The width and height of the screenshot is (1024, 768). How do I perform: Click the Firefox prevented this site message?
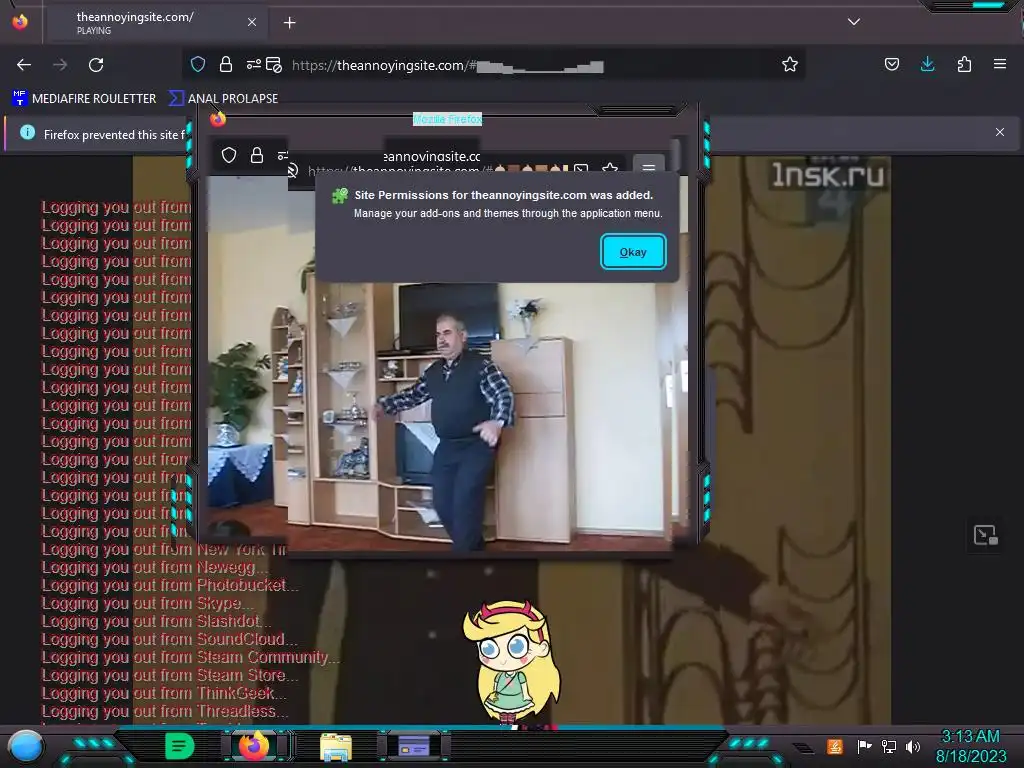coord(115,135)
